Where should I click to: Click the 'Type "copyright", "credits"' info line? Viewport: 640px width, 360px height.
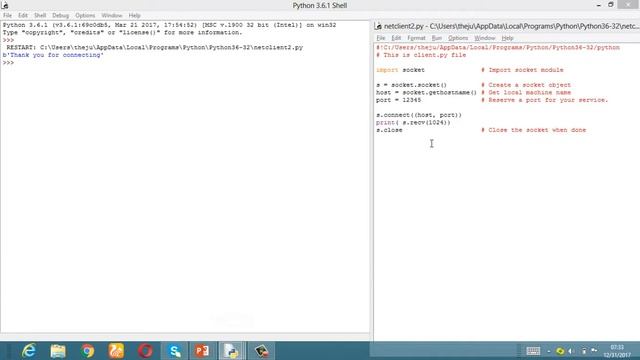(x=122, y=33)
